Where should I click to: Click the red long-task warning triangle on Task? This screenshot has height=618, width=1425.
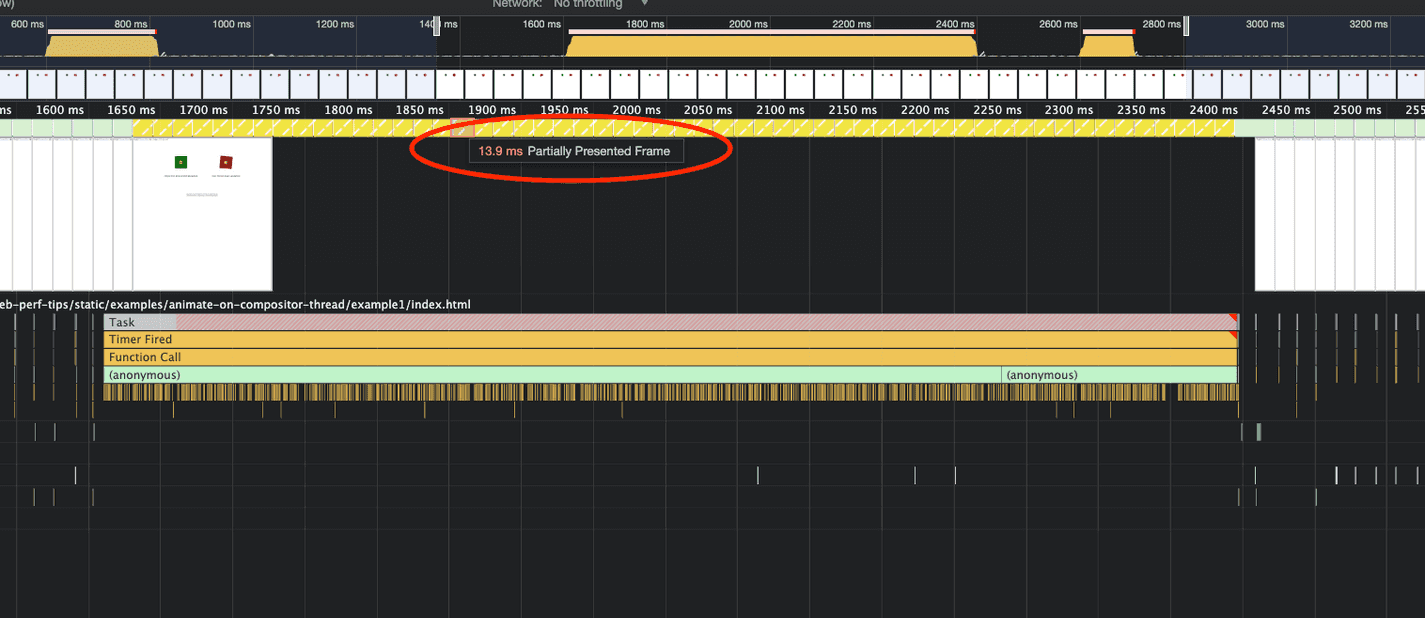click(1234, 318)
